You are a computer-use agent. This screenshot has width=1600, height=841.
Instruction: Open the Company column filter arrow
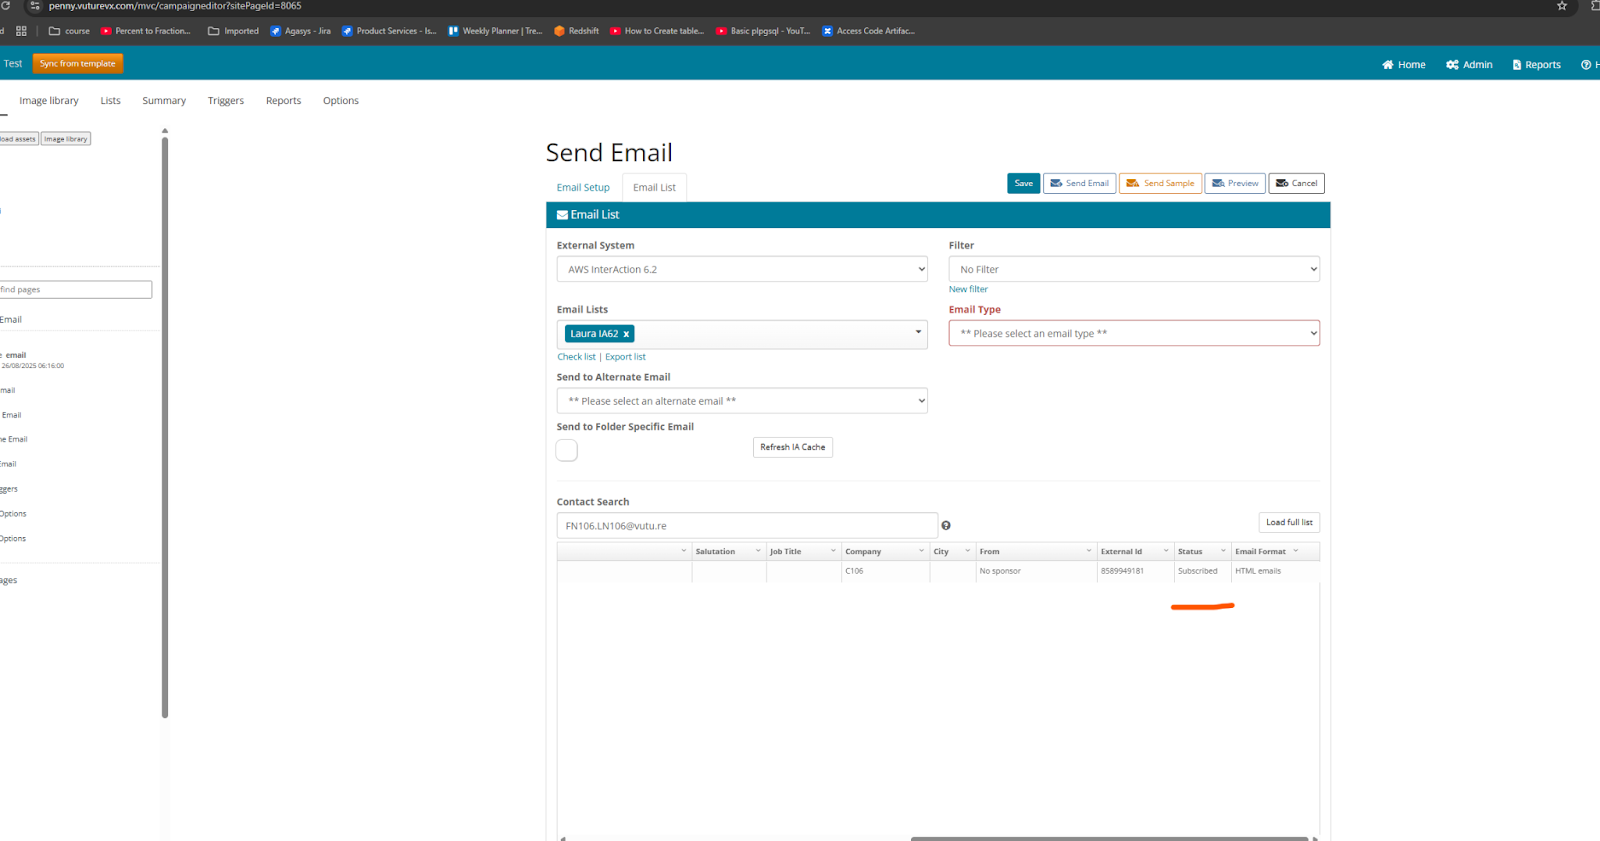point(922,551)
